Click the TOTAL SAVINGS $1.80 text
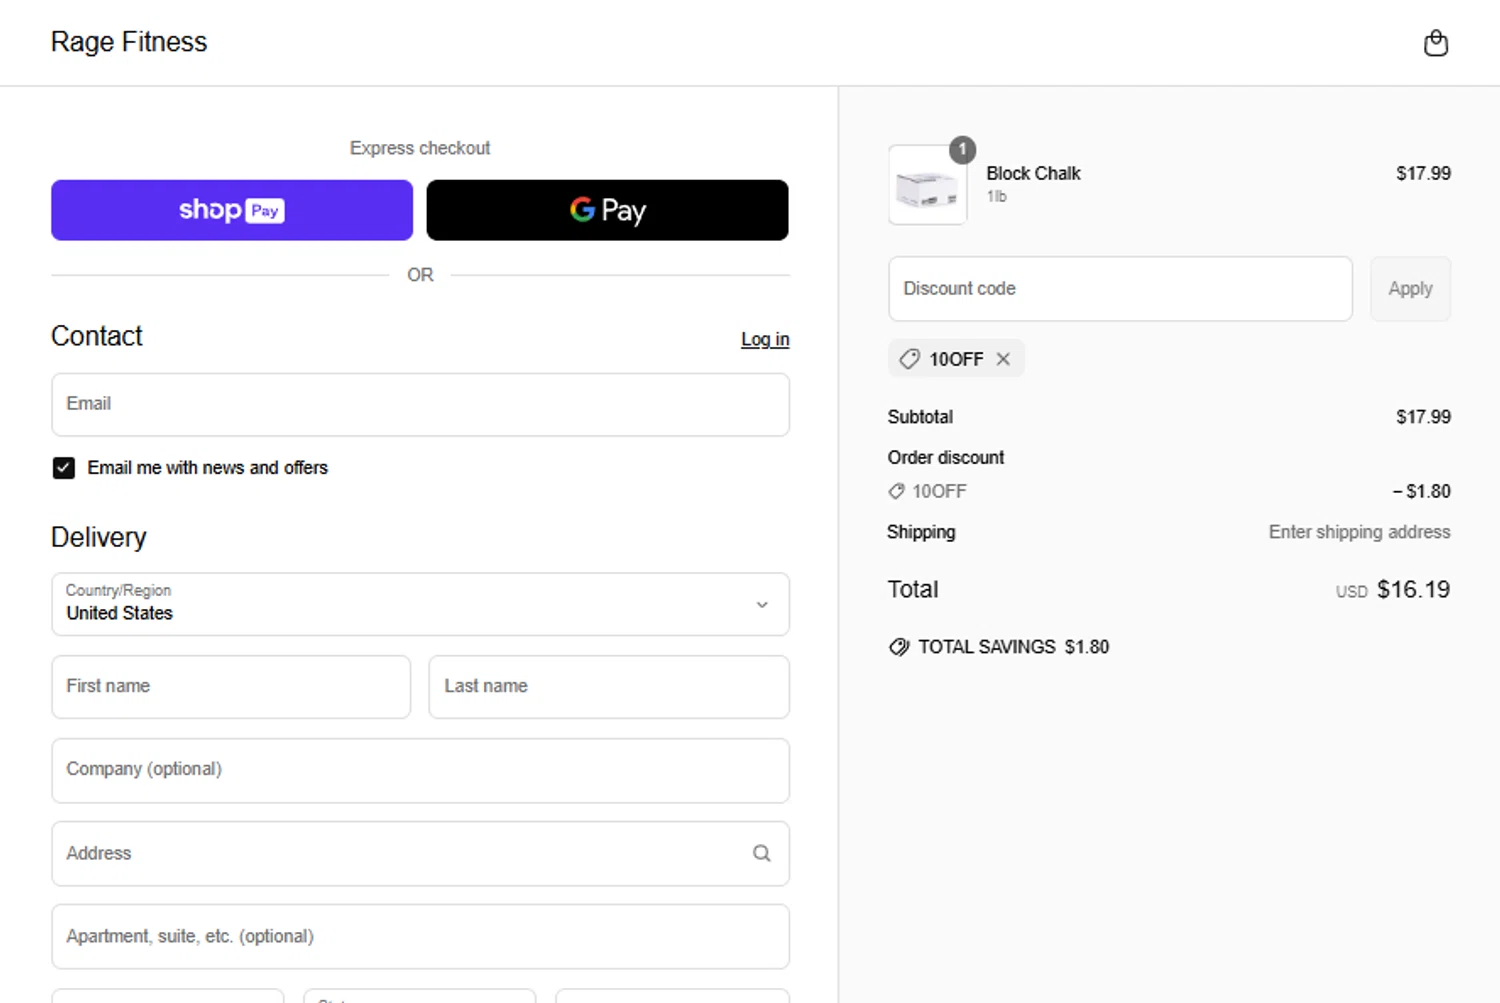This screenshot has height=1003, width=1500. (x=1013, y=647)
